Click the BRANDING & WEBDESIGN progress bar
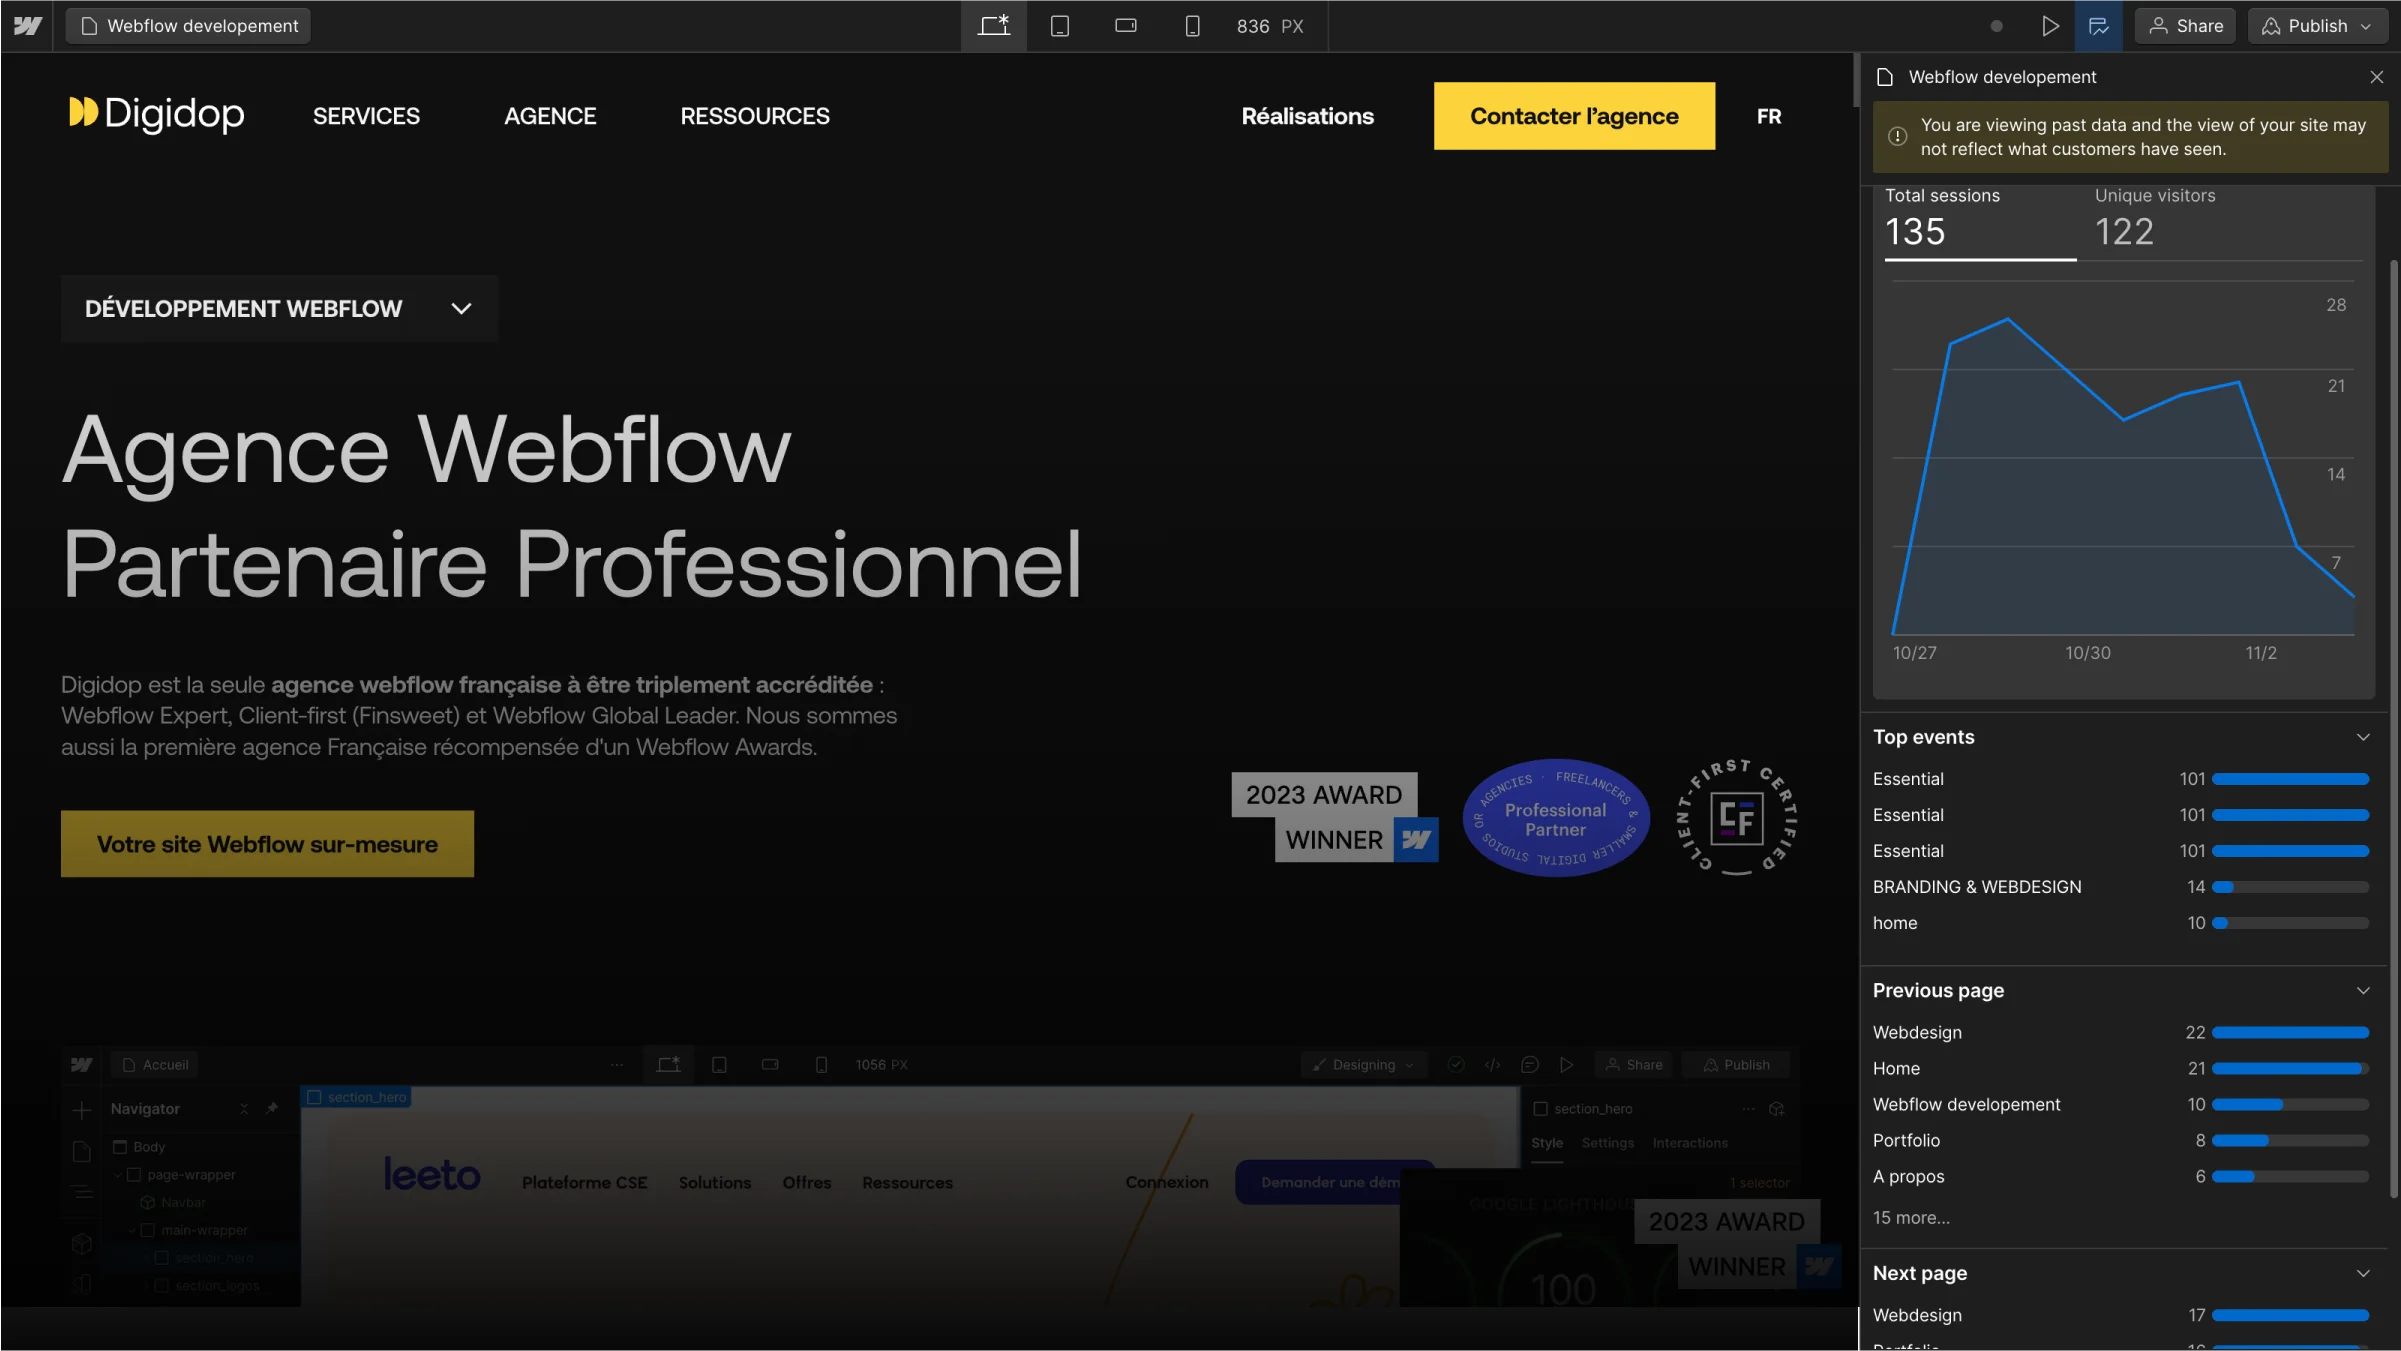 [x=2291, y=887]
